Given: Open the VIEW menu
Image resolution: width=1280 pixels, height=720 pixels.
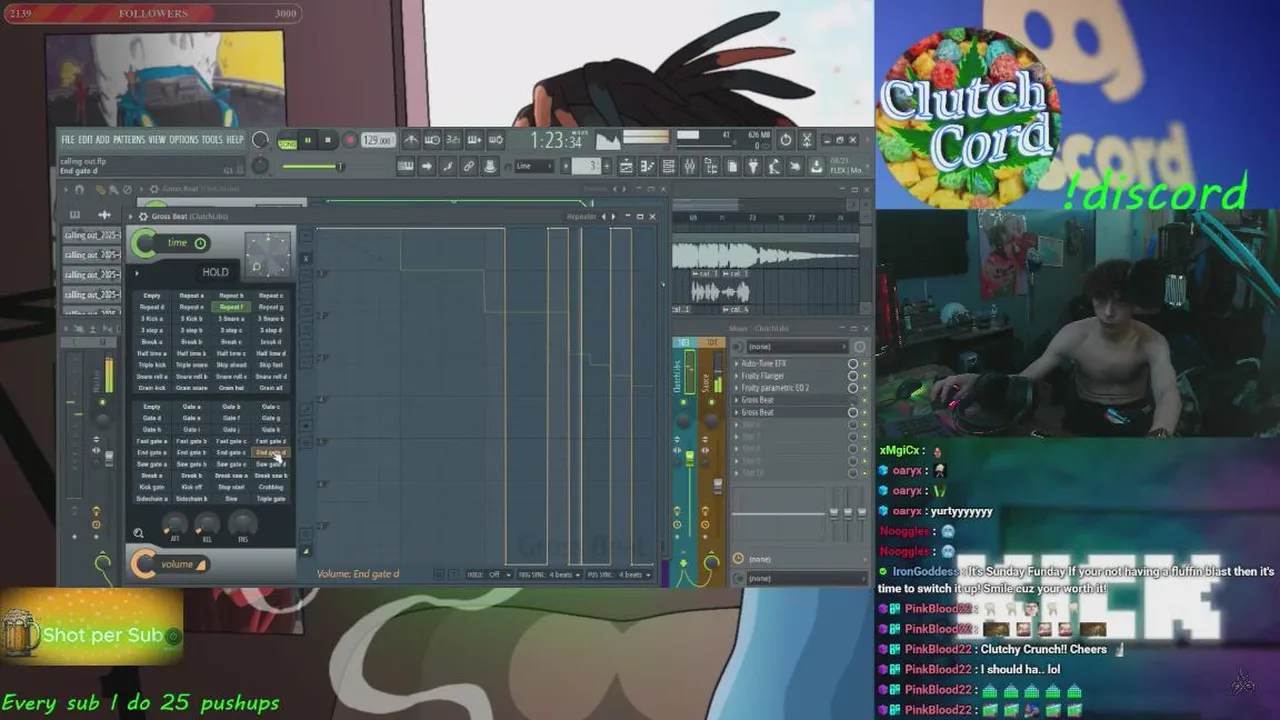Looking at the screenshot, I should 157,140.
